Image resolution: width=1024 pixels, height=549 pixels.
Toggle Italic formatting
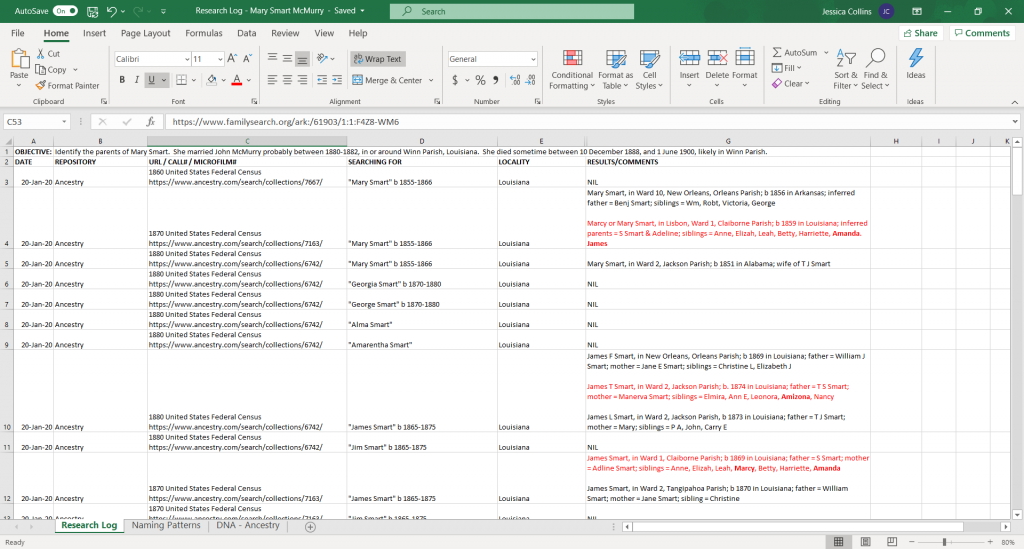click(x=136, y=80)
